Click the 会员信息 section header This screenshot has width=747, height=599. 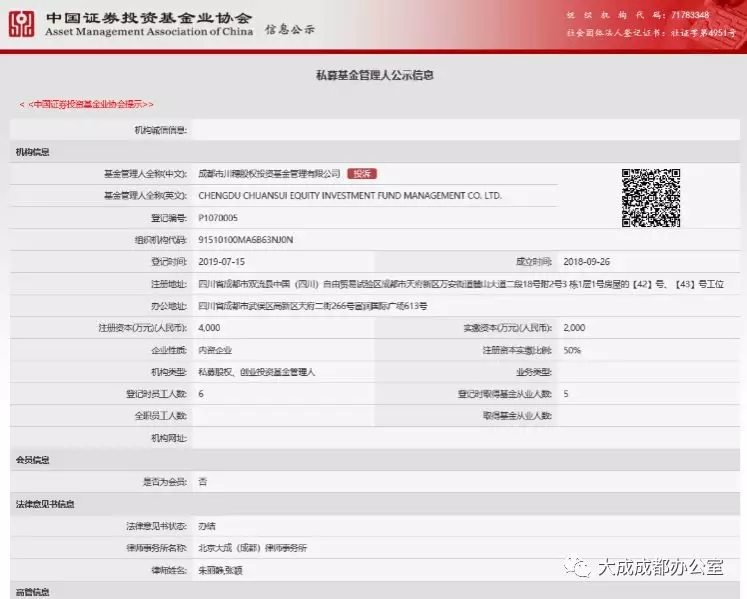(32, 460)
